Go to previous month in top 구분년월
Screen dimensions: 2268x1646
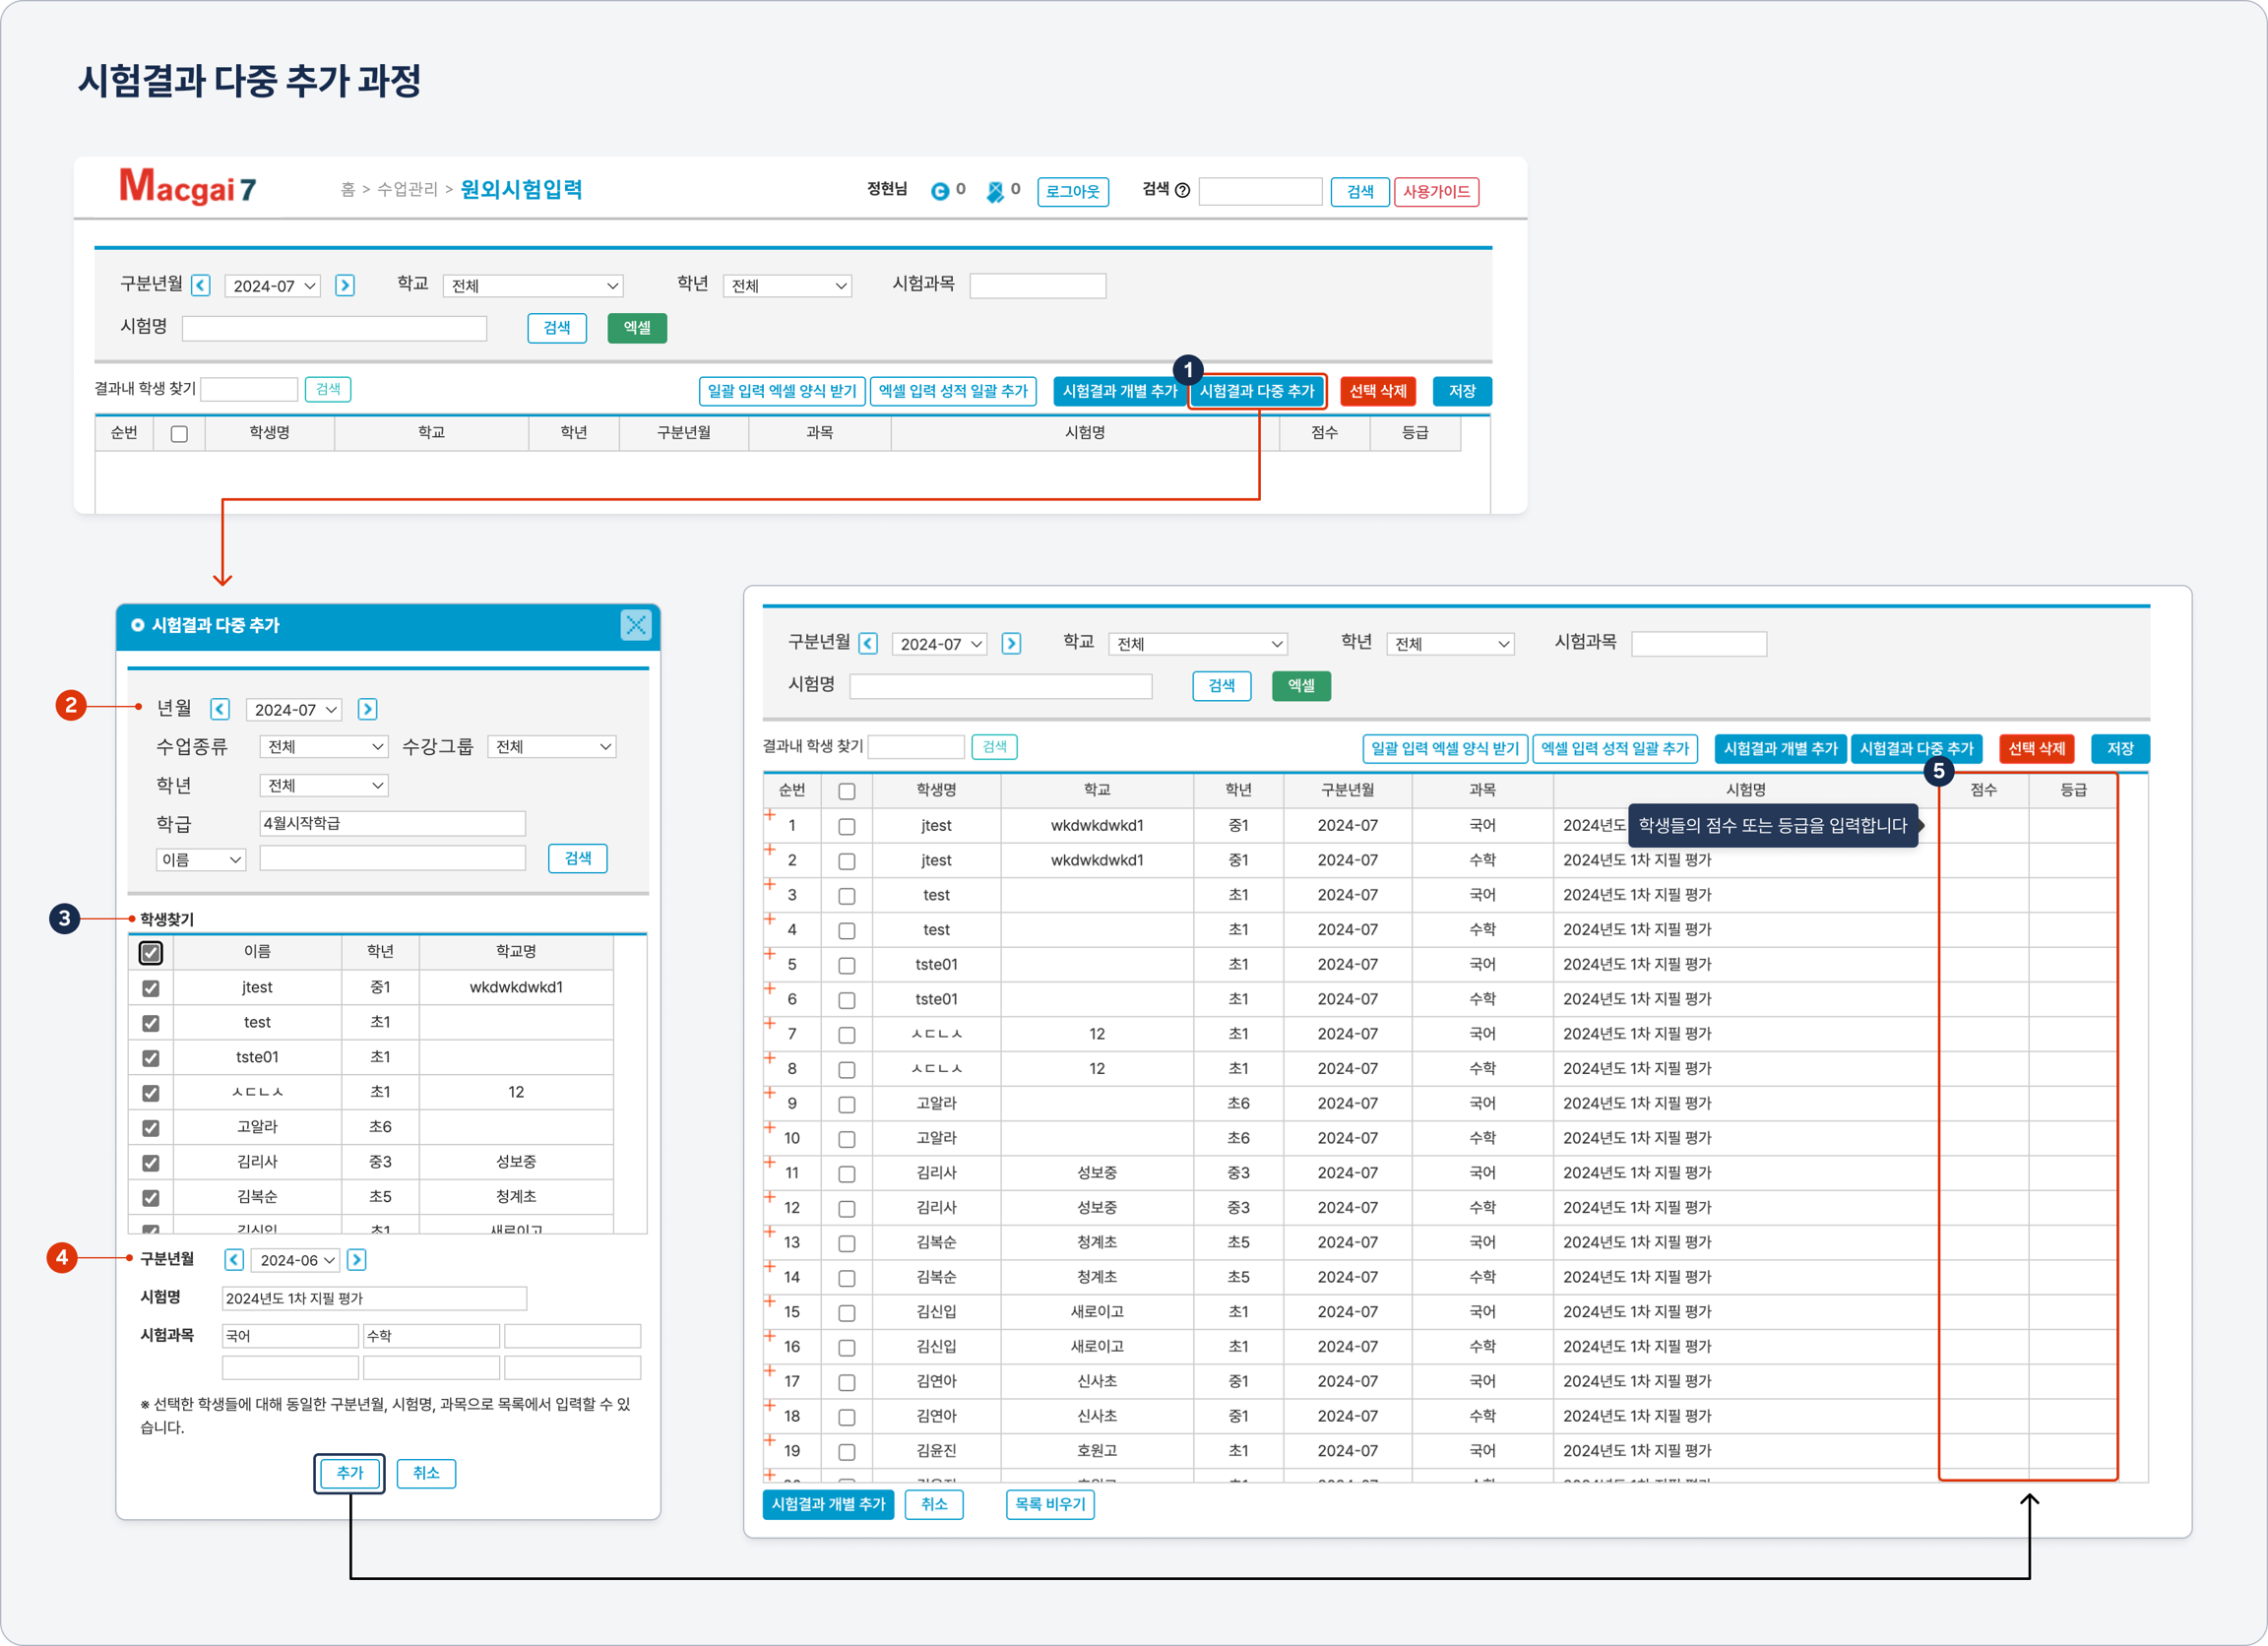tap(201, 286)
